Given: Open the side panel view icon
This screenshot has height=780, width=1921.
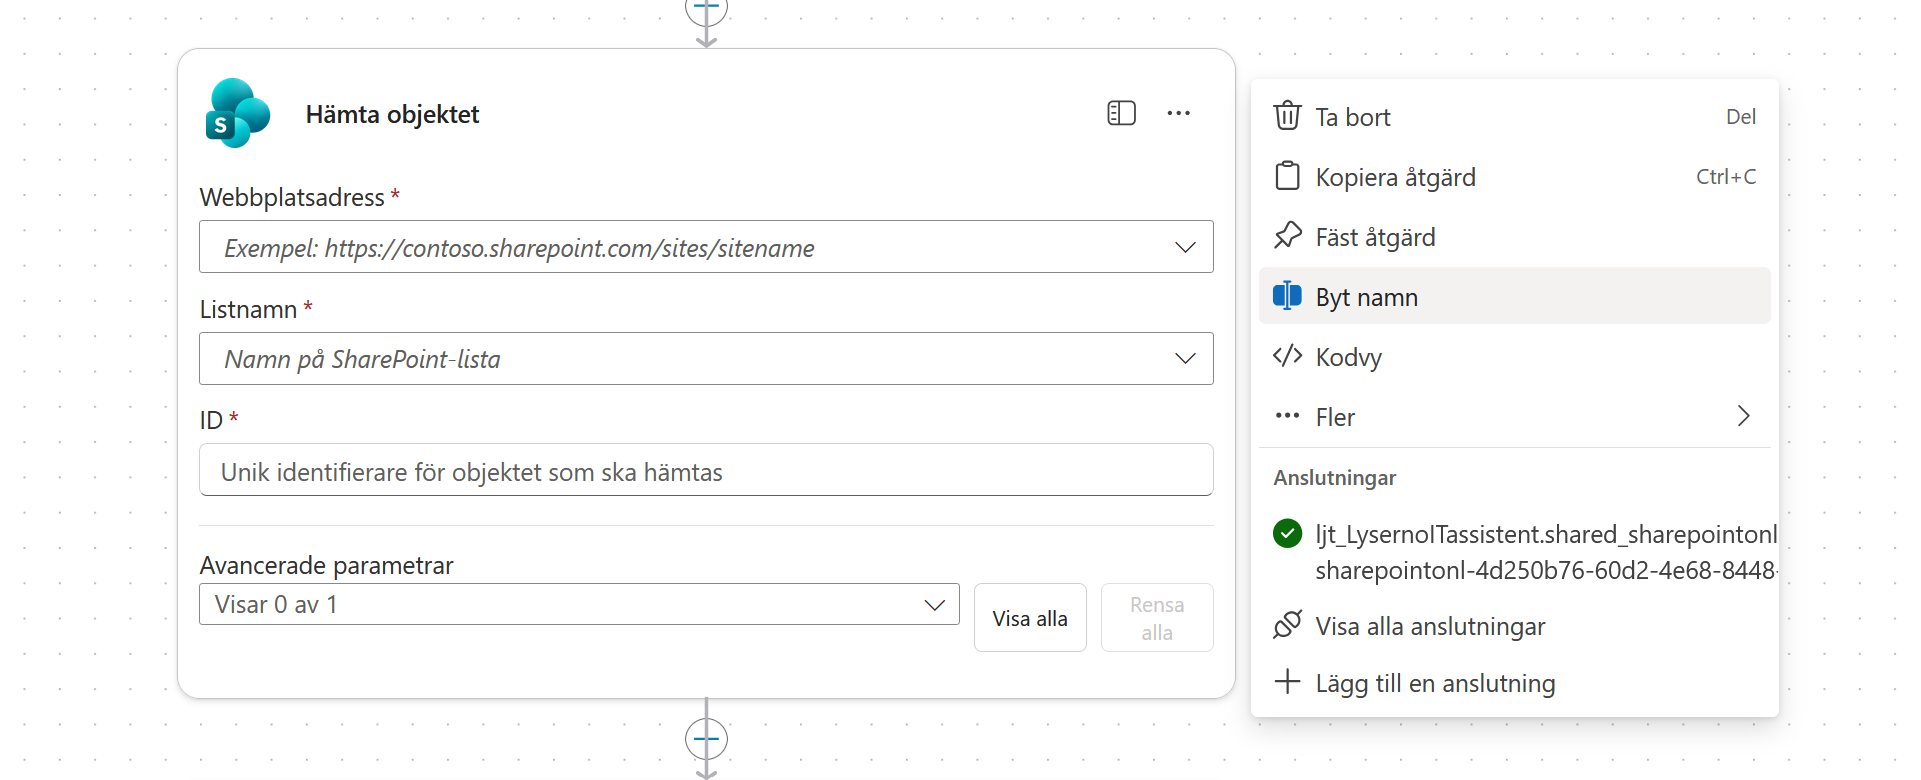Looking at the screenshot, I should [1121, 113].
